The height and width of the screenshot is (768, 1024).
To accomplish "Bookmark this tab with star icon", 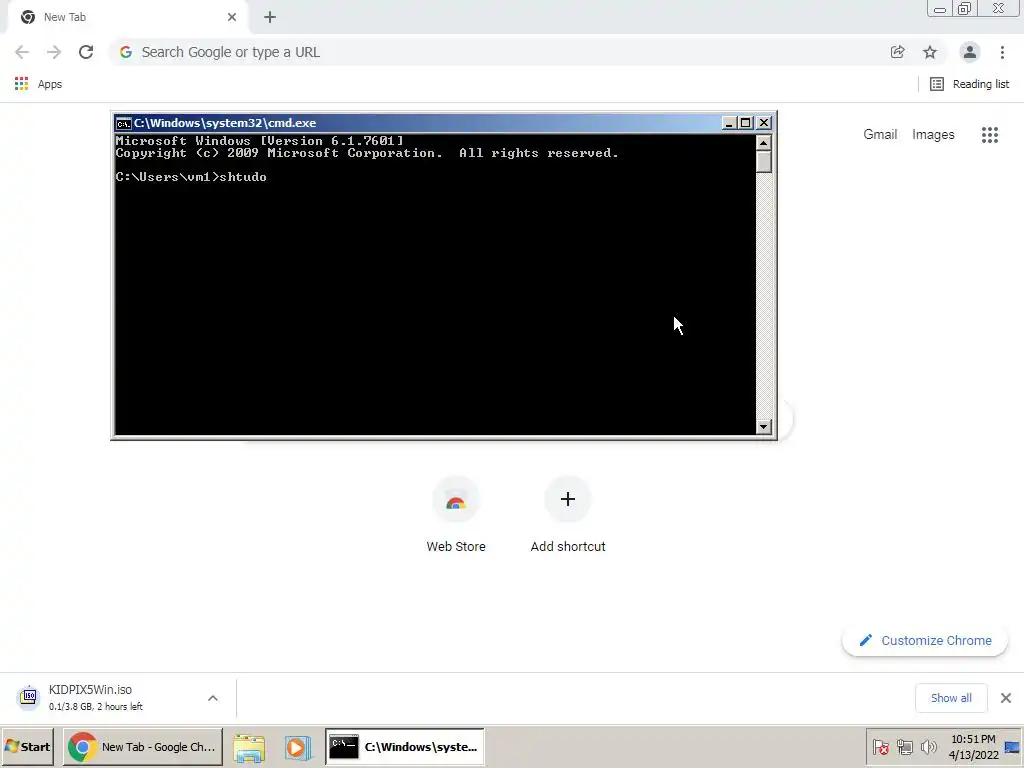I will (x=930, y=52).
